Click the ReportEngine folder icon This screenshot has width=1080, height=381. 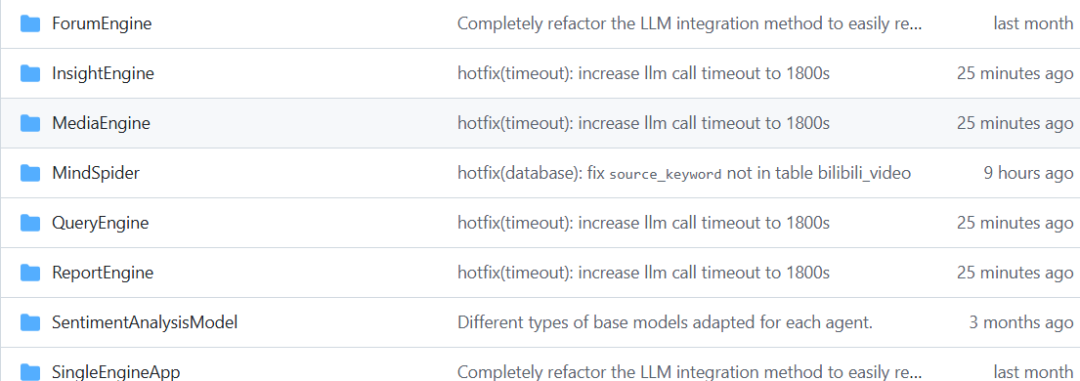(30, 273)
